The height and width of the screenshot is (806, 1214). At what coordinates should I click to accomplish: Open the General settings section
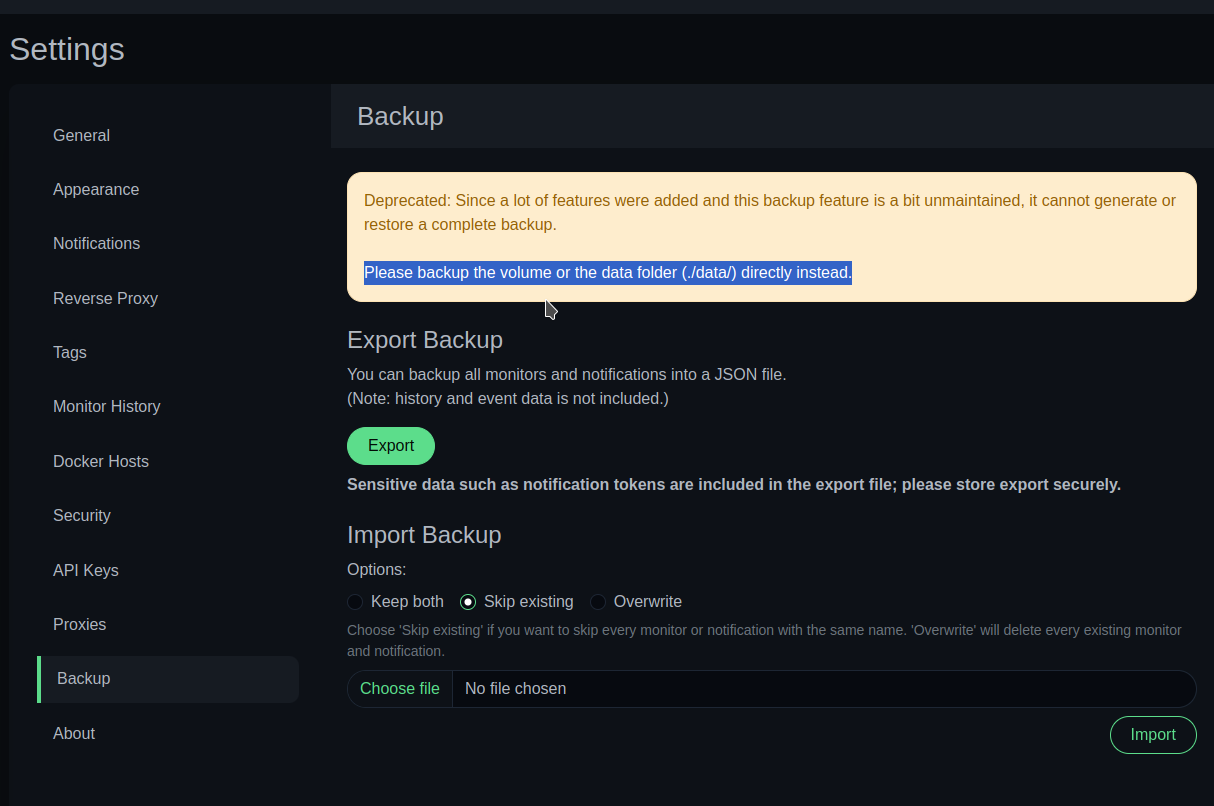click(81, 135)
